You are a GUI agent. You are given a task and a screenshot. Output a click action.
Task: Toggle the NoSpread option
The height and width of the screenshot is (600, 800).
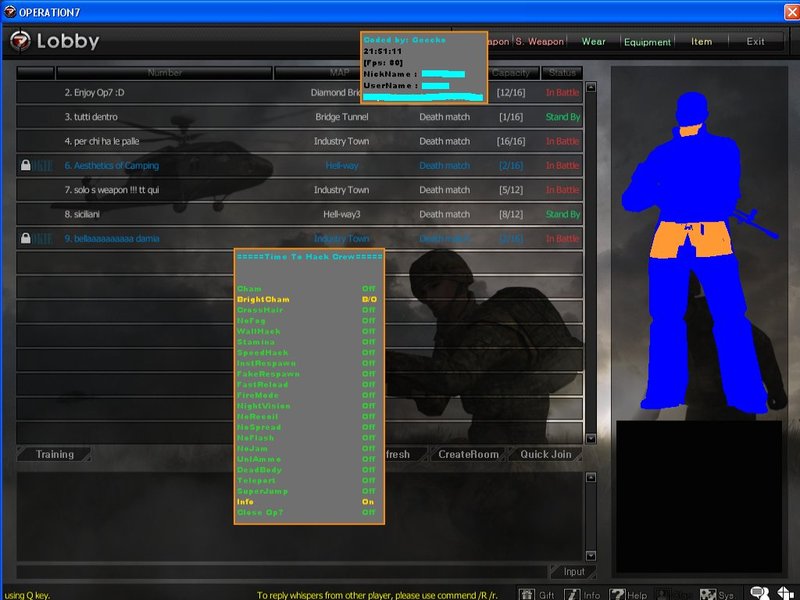[x=307, y=428]
